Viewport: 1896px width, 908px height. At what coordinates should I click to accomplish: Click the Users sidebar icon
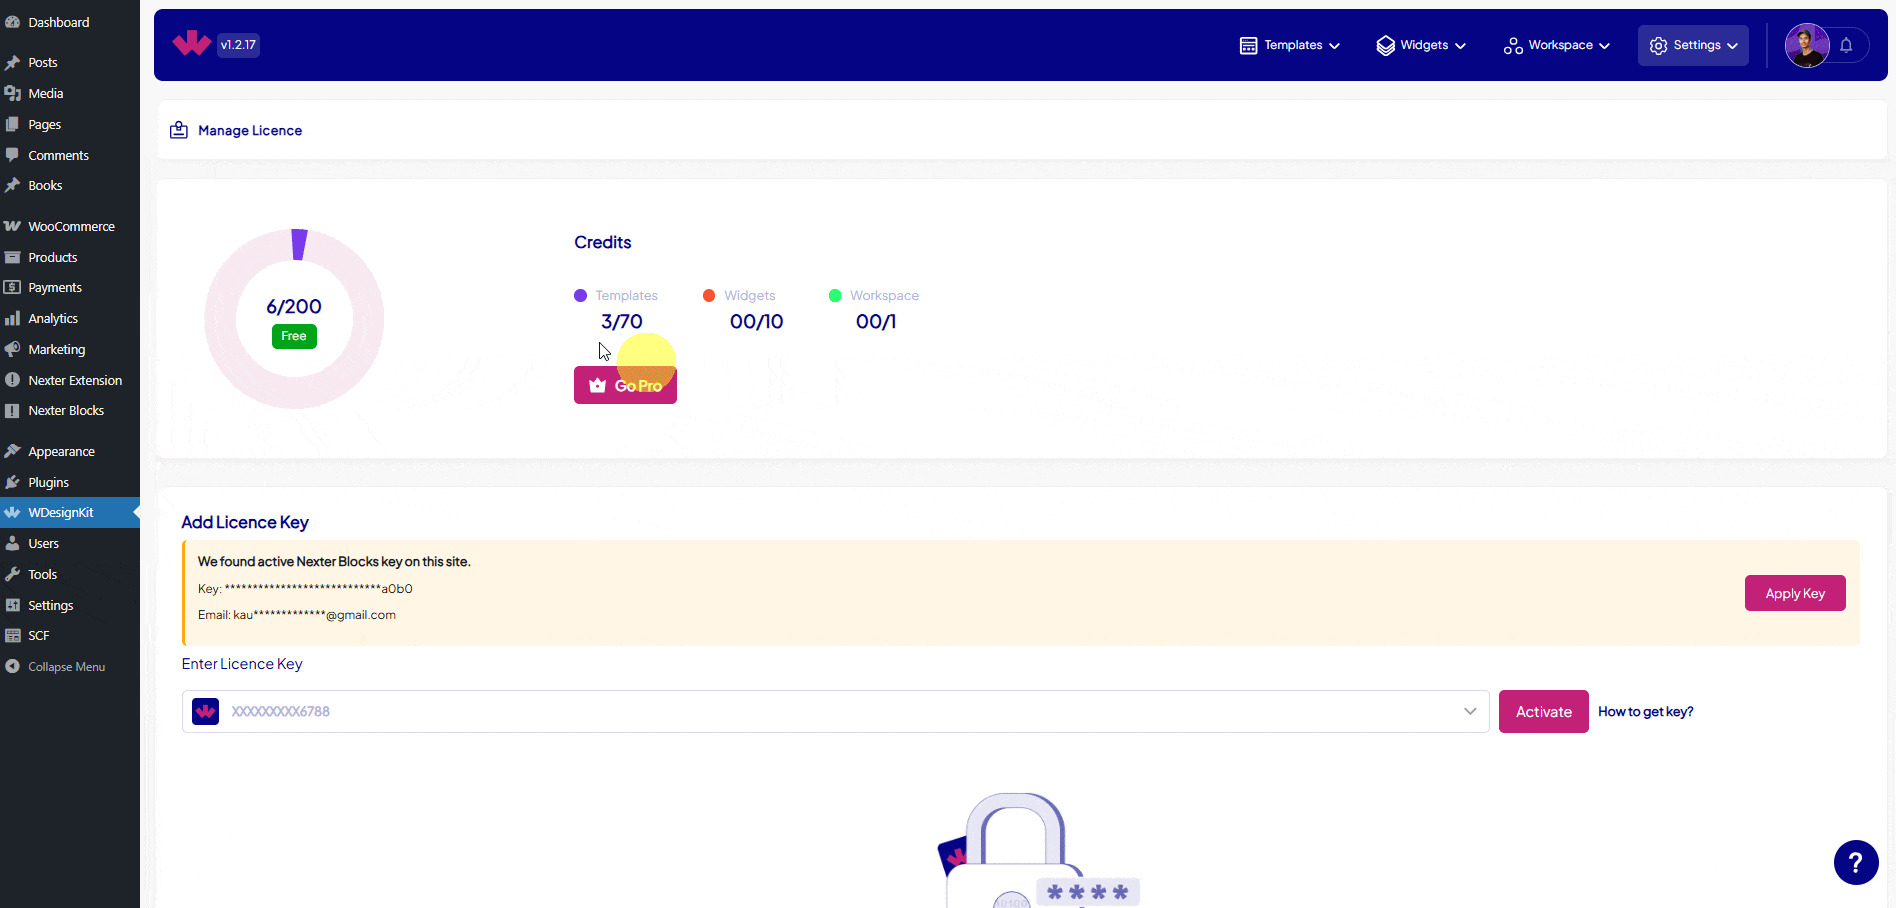tap(13, 543)
